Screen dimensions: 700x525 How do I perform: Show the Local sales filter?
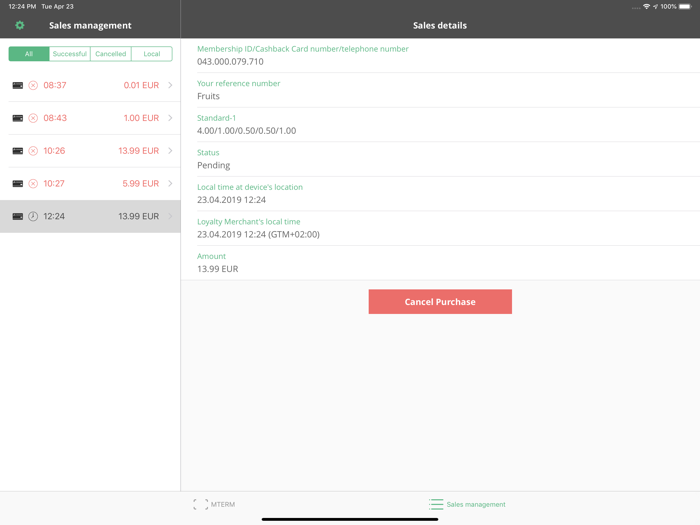point(152,54)
